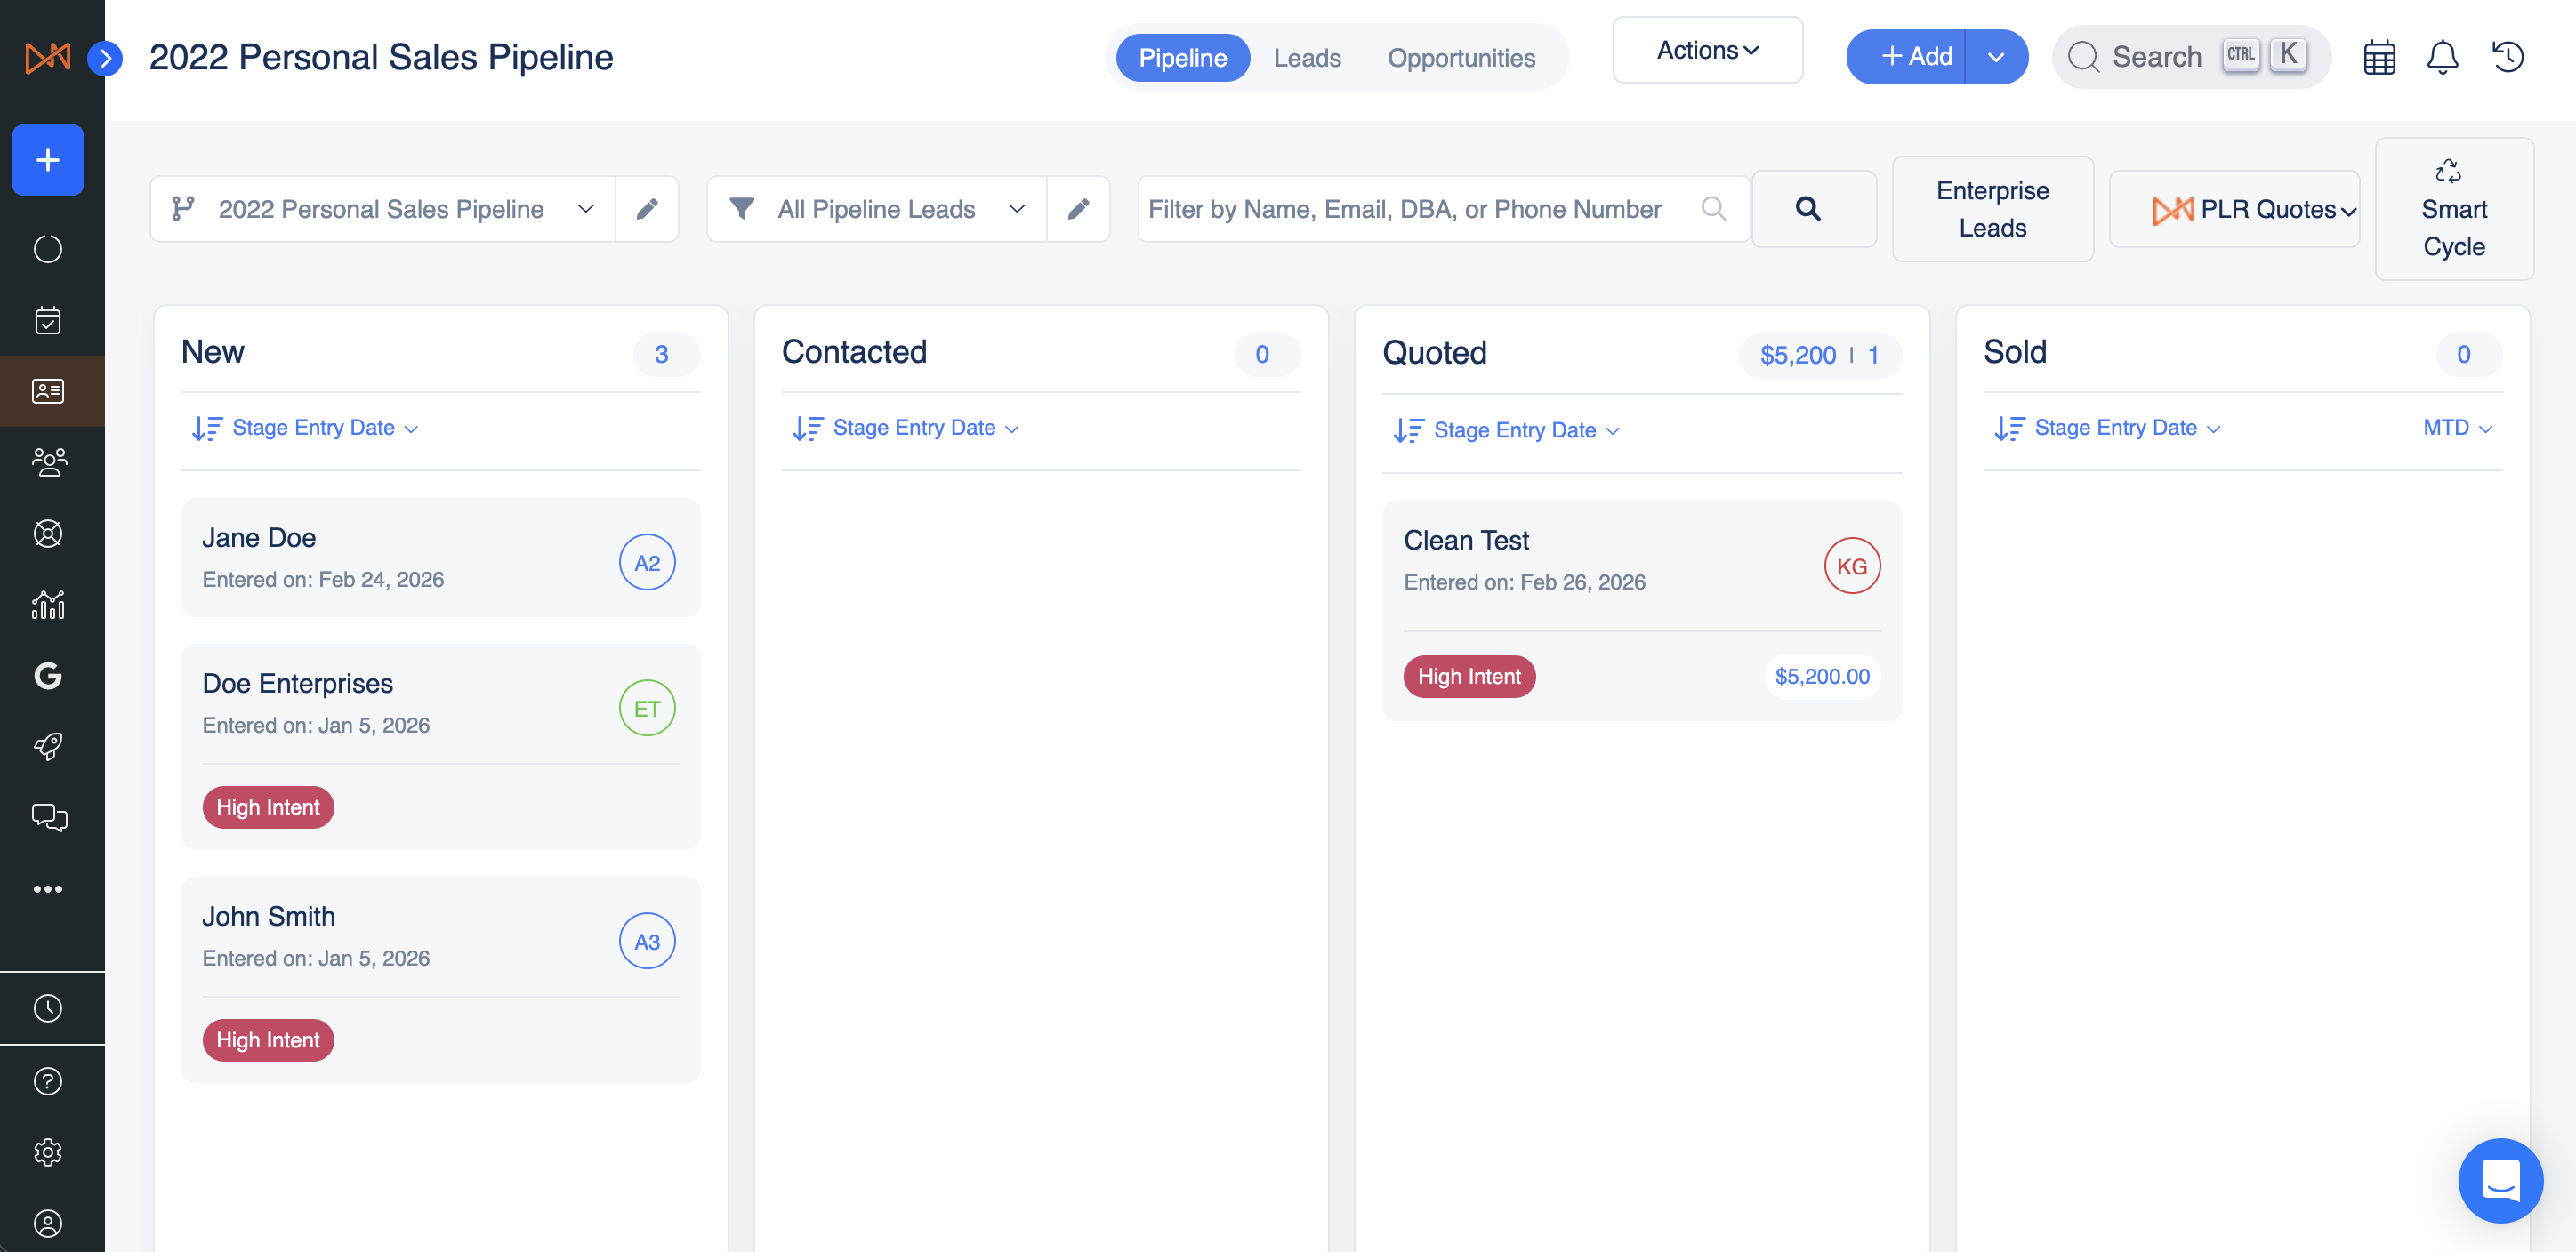The image size is (2576, 1252).
Task: Expand the sidebar with the blue arrow
Action: (105, 58)
